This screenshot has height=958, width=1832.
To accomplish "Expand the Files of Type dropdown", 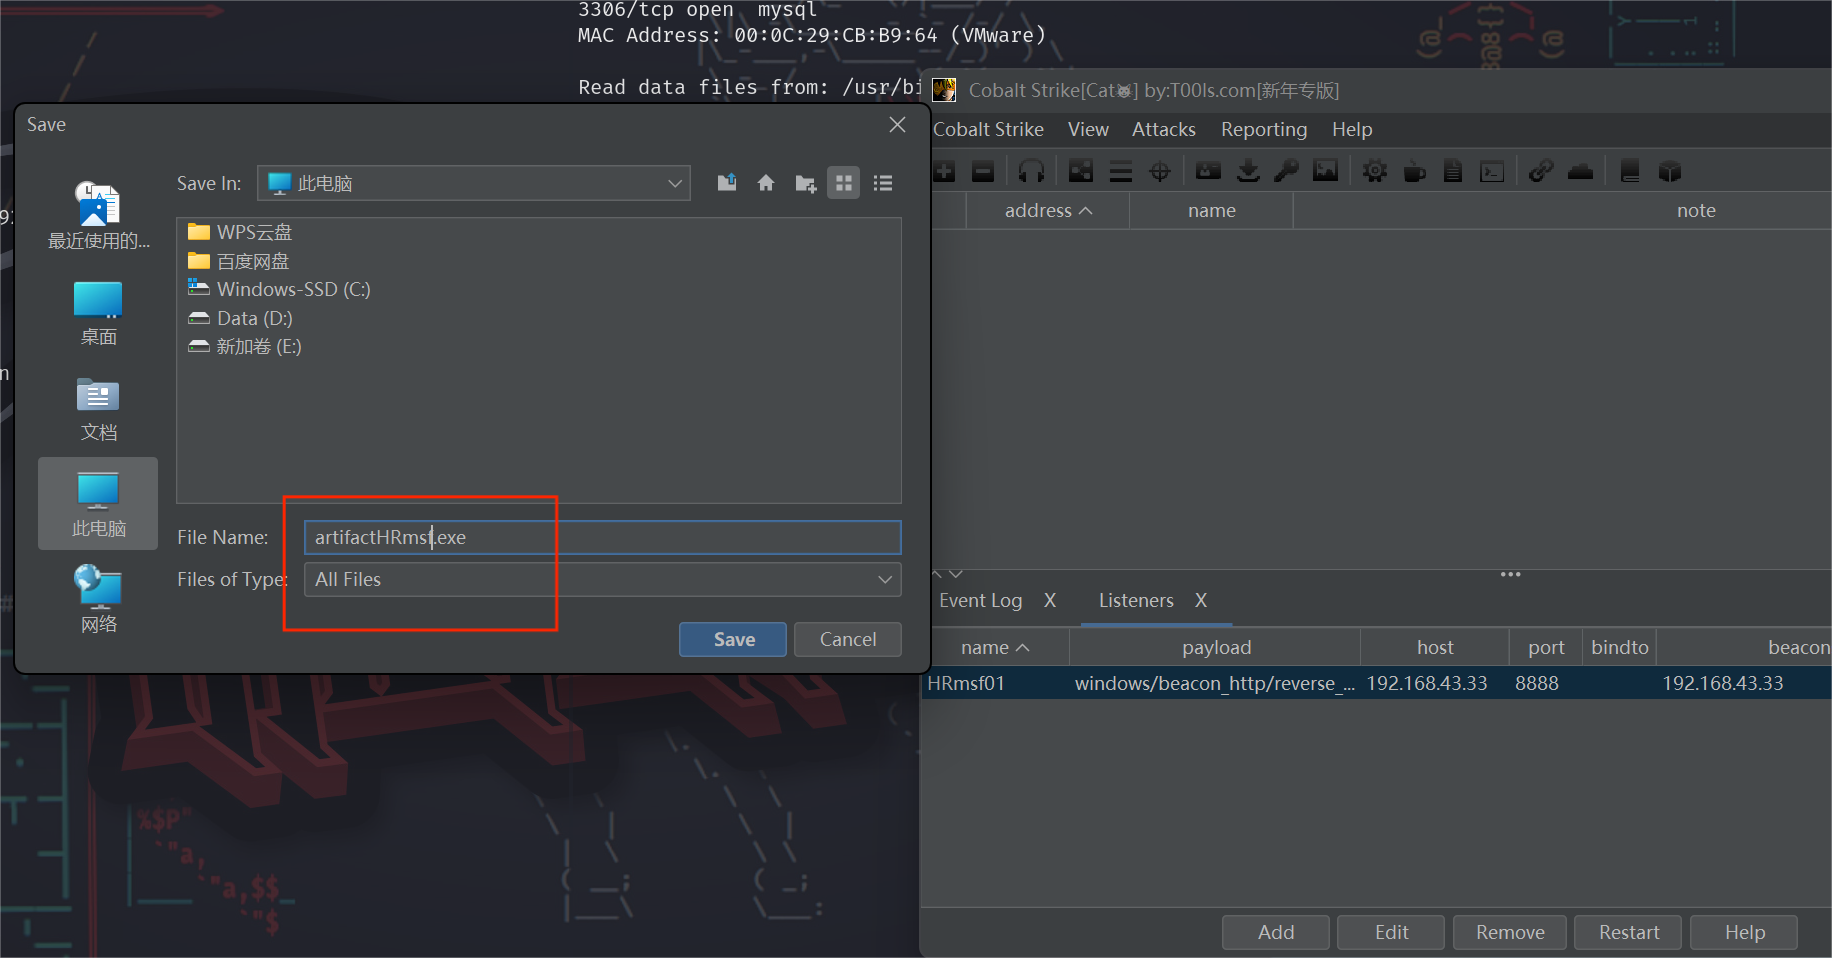I will coord(885,580).
